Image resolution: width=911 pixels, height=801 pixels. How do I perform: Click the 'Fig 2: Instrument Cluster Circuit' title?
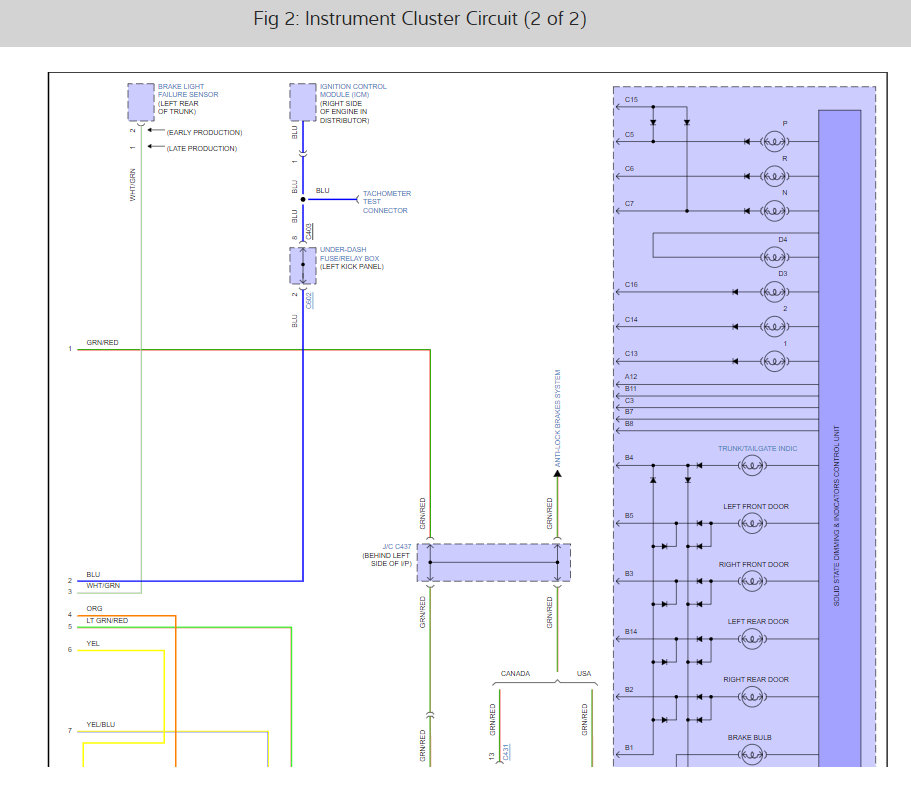point(419,19)
